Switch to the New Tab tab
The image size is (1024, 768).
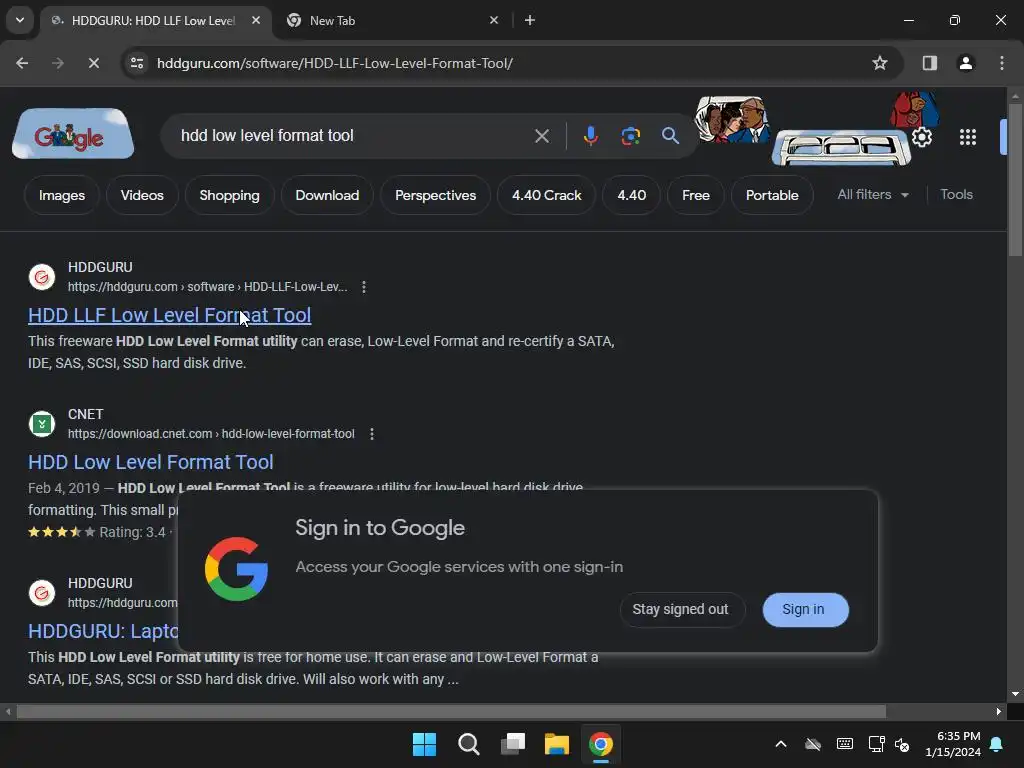[392, 20]
